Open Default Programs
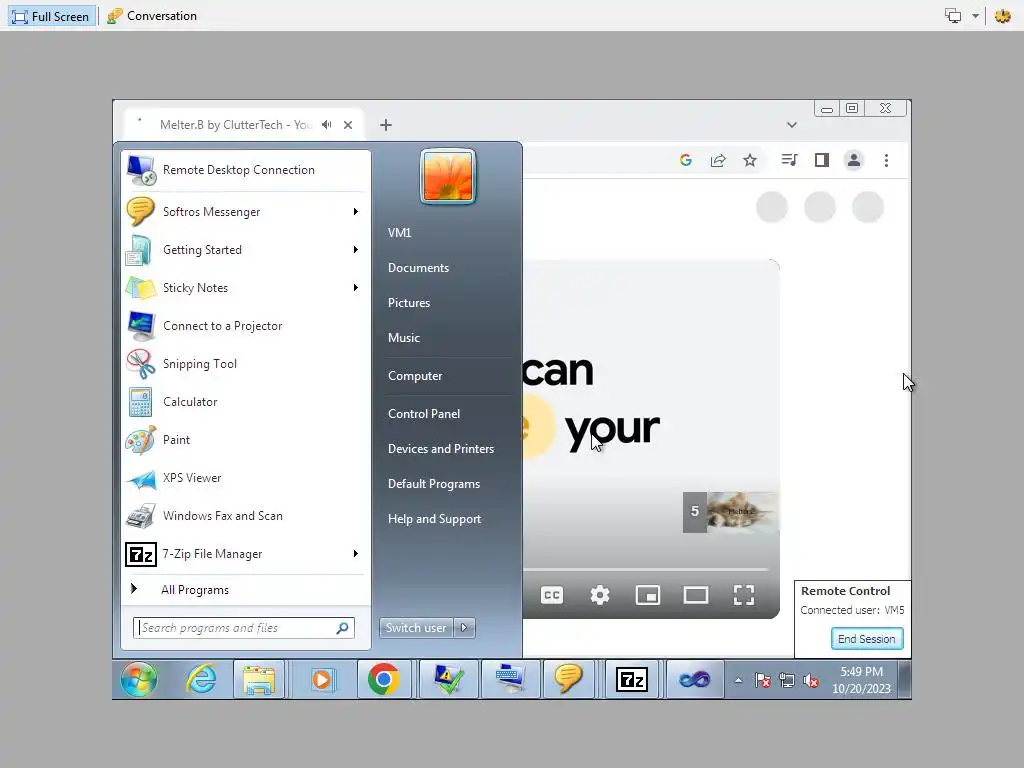 tap(434, 484)
